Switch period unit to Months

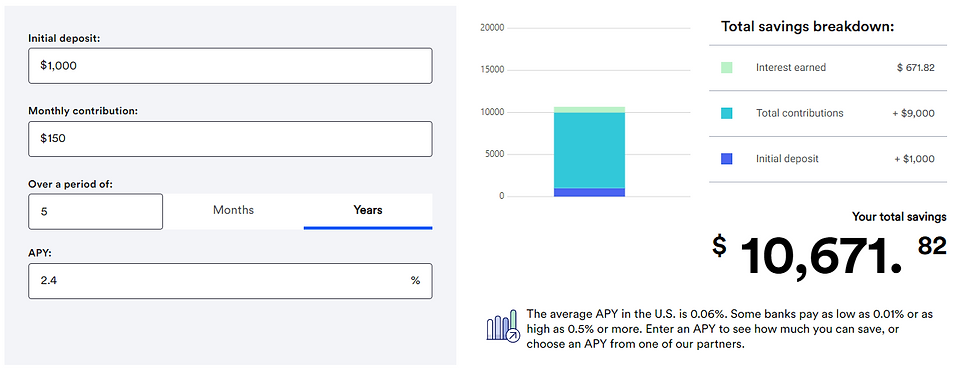point(233,211)
